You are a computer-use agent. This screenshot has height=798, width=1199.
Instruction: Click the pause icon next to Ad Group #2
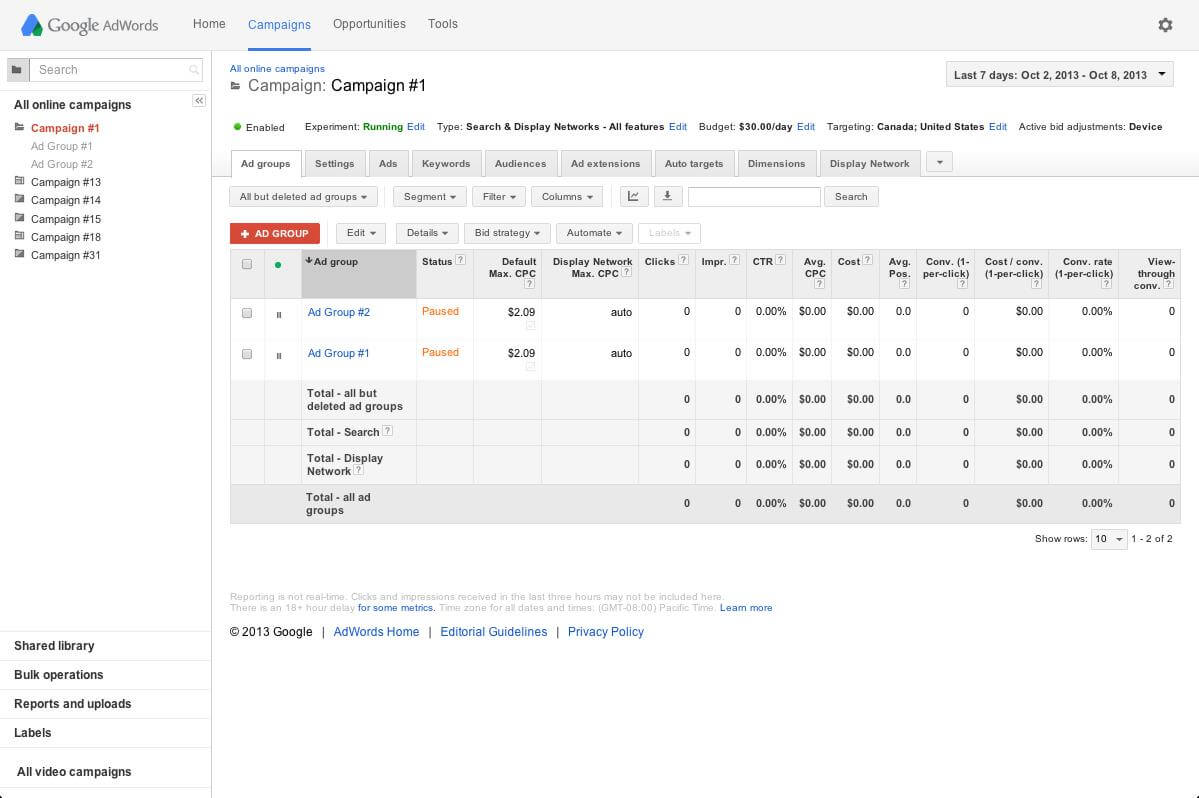click(279, 312)
